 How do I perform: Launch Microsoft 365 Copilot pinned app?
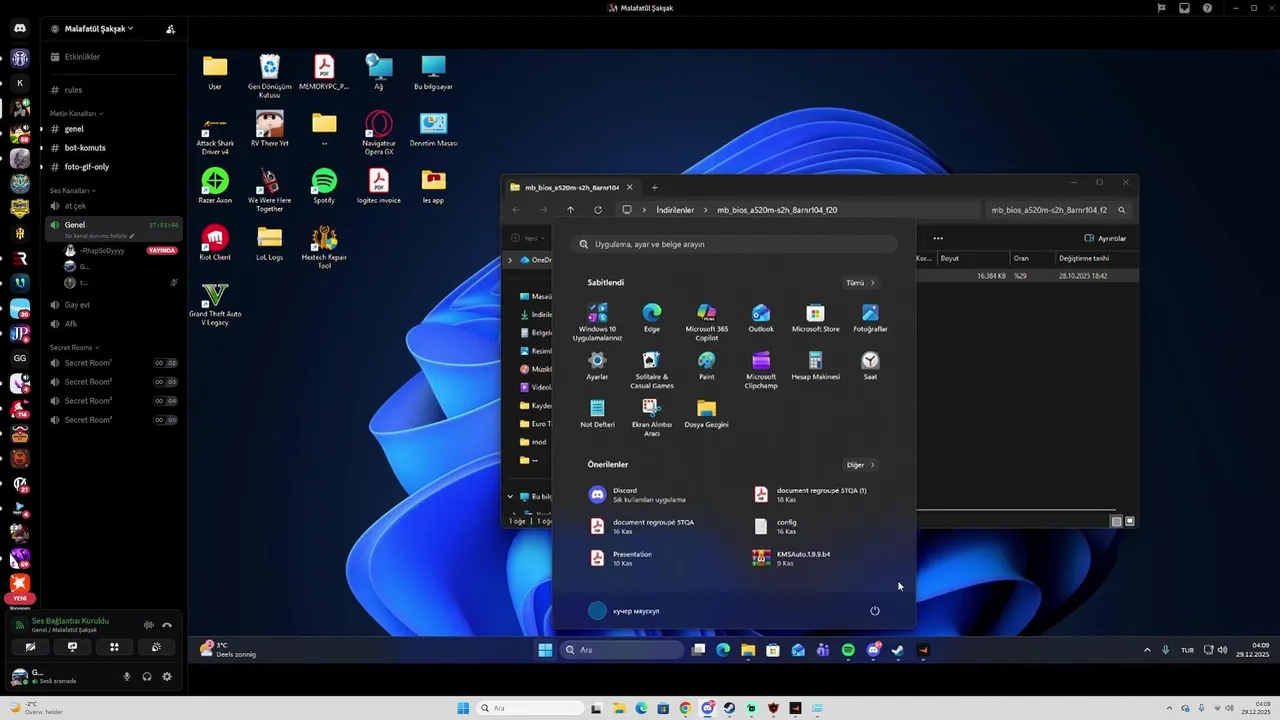(x=706, y=322)
